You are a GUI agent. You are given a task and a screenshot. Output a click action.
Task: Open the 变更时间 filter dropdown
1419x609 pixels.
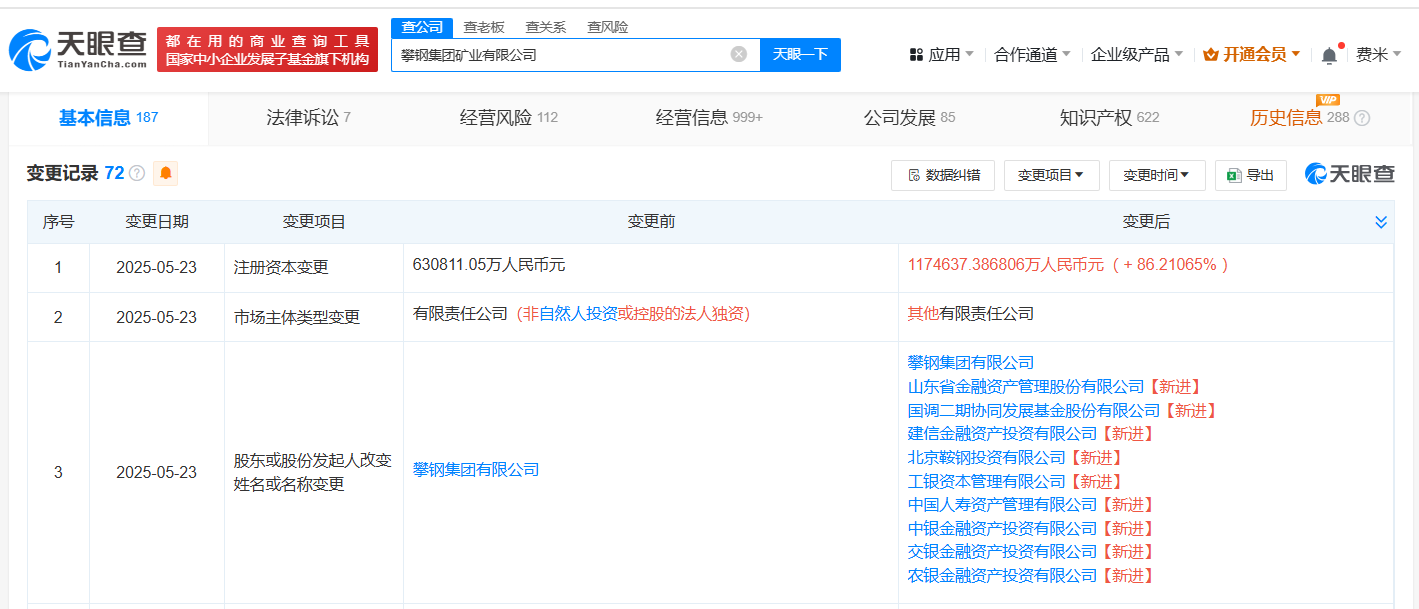point(1156,175)
